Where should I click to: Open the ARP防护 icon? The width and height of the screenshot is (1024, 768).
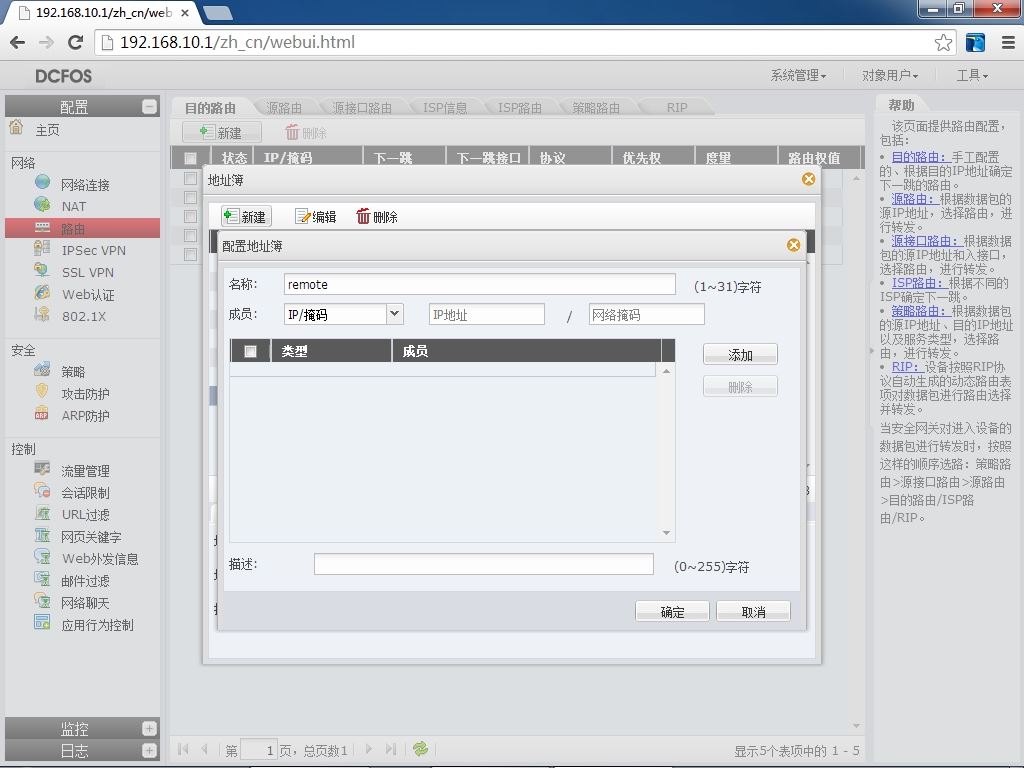tap(42, 414)
